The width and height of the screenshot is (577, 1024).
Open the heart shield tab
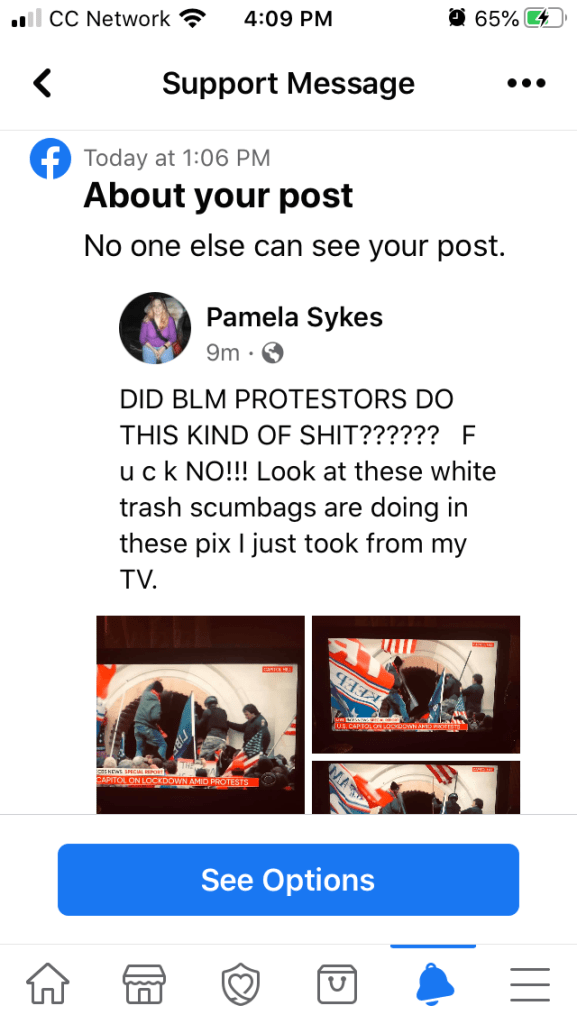(240, 984)
